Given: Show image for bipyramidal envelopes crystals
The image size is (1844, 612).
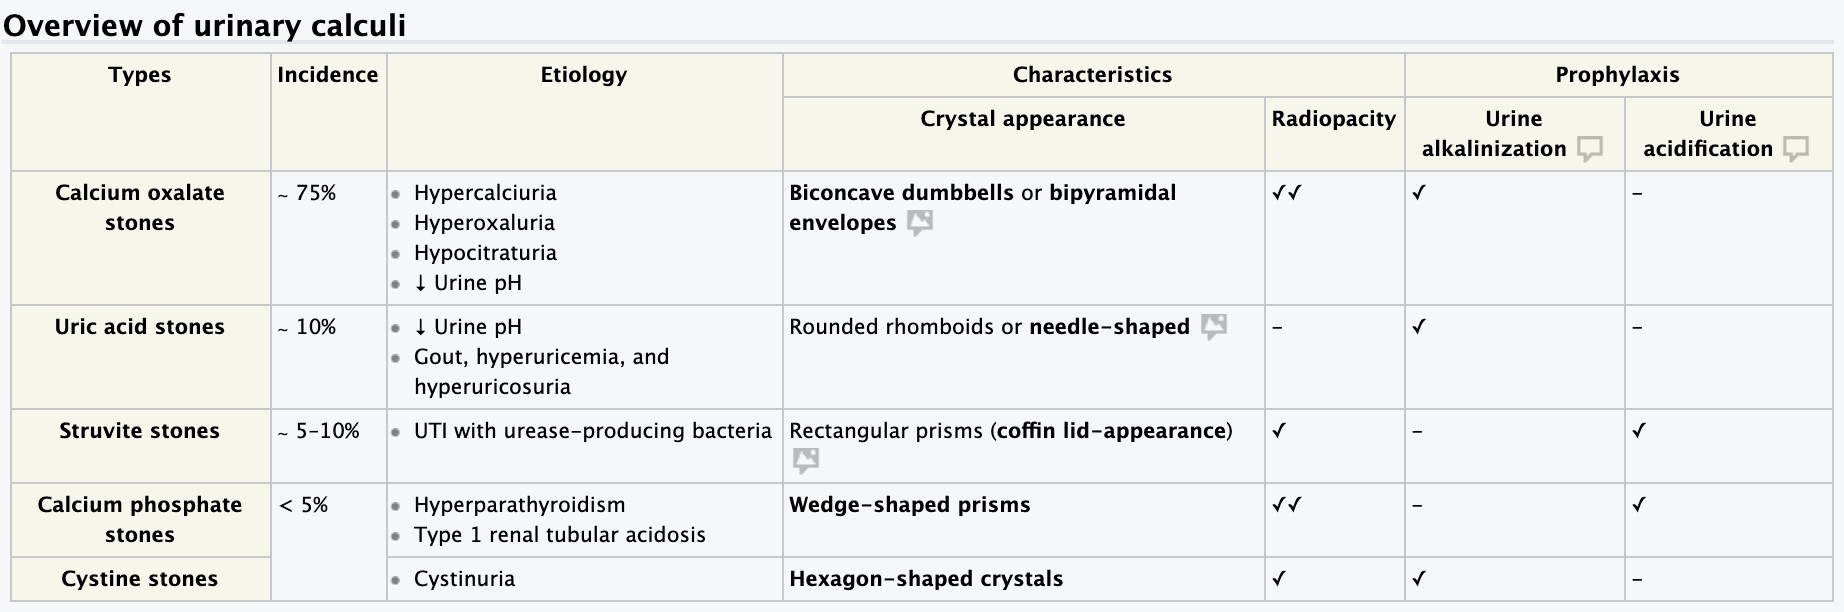Looking at the screenshot, I should coord(919,223).
